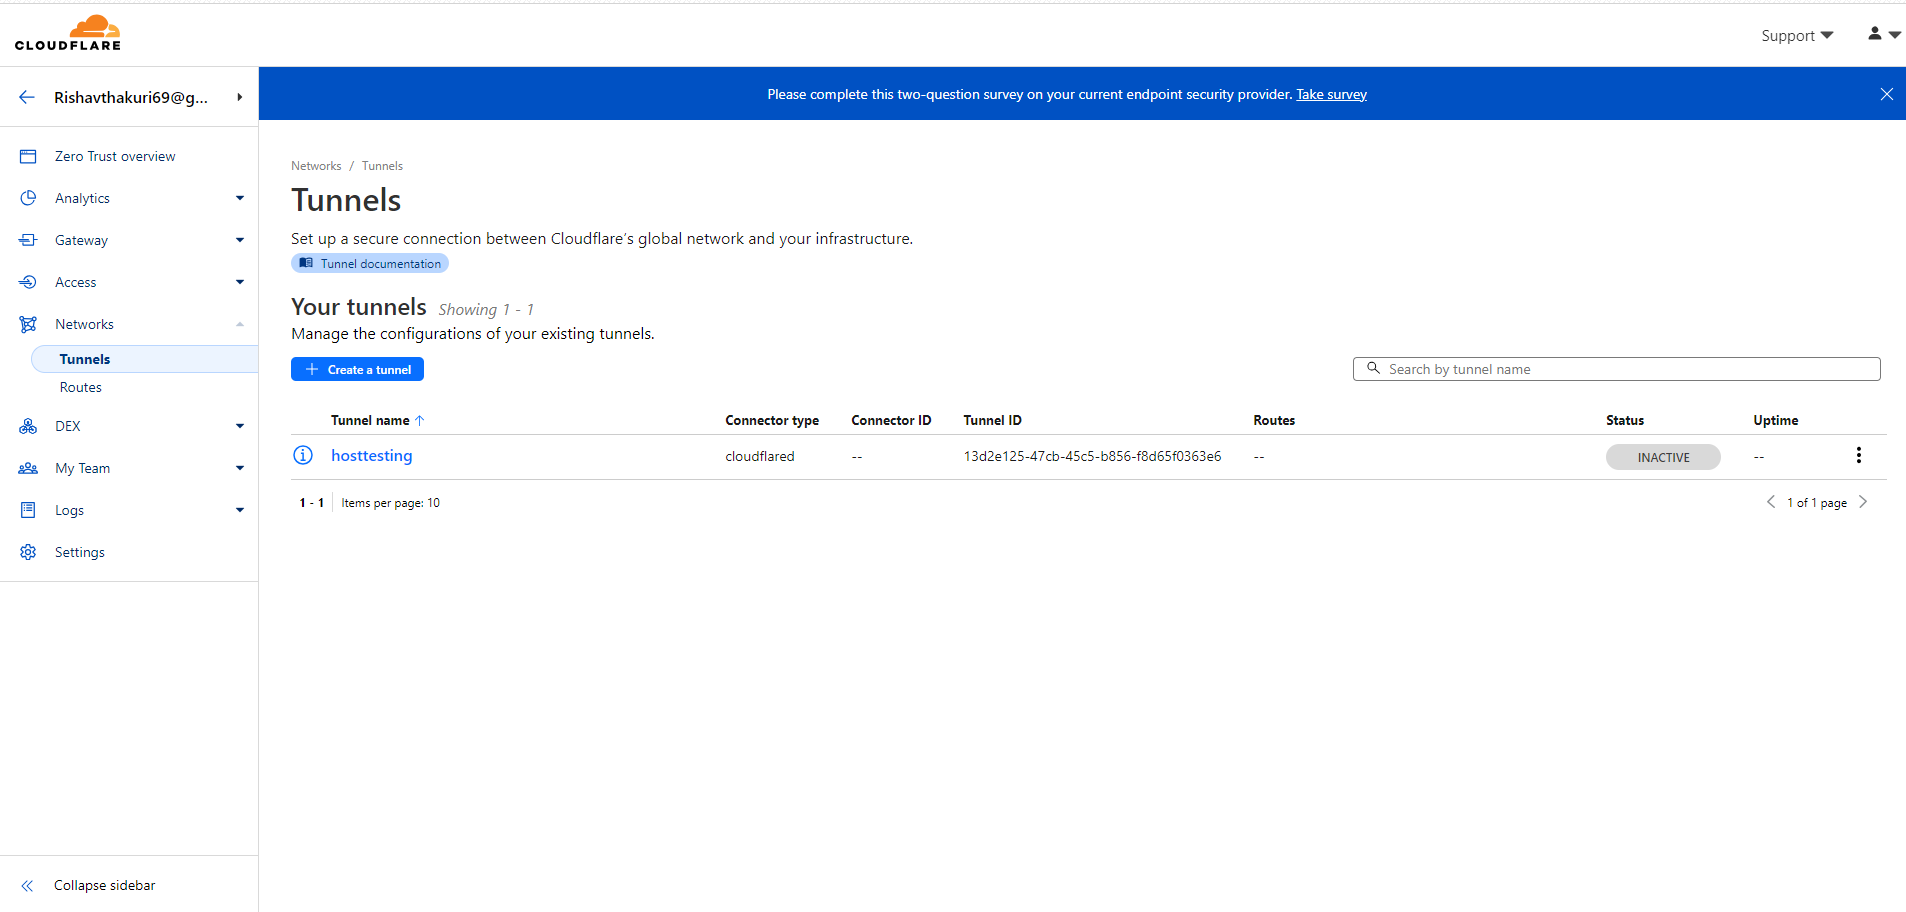Screen dimensions: 1906x912
Task: Click the Settings gear icon
Action: [x=28, y=552]
